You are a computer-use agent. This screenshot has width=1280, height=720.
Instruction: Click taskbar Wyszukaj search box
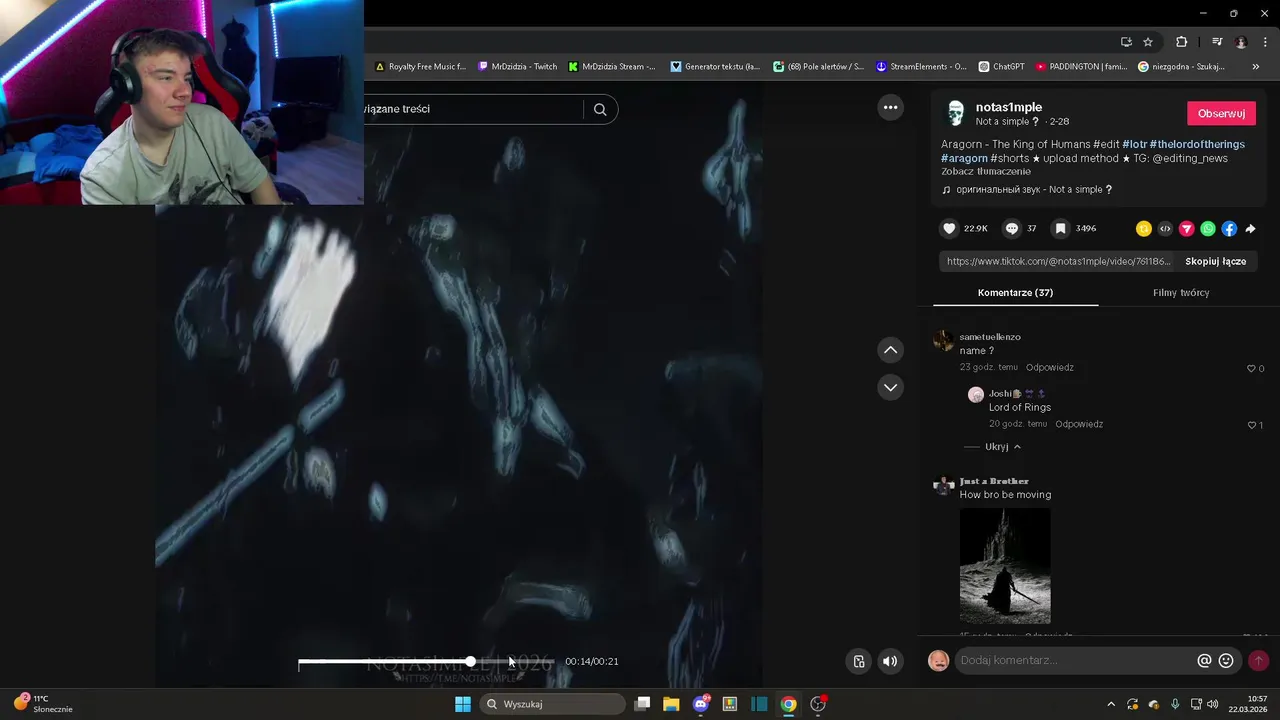(552, 704)
